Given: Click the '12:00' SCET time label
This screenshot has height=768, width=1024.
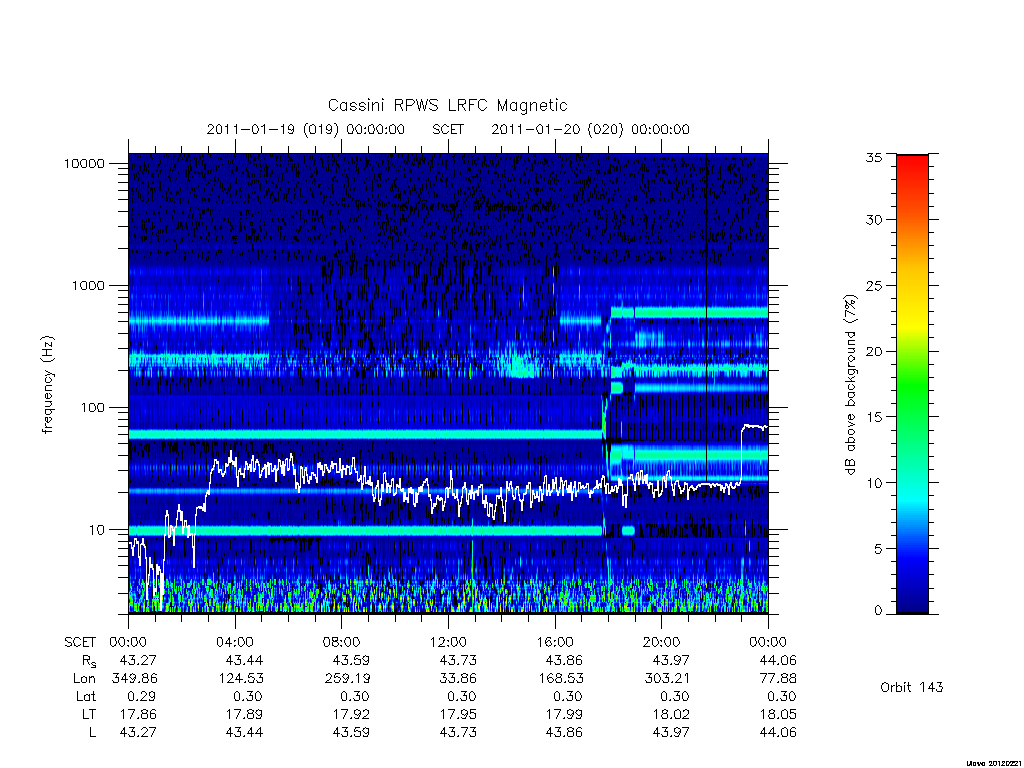Looking at the screenshot, I should [x=448, y=642].
